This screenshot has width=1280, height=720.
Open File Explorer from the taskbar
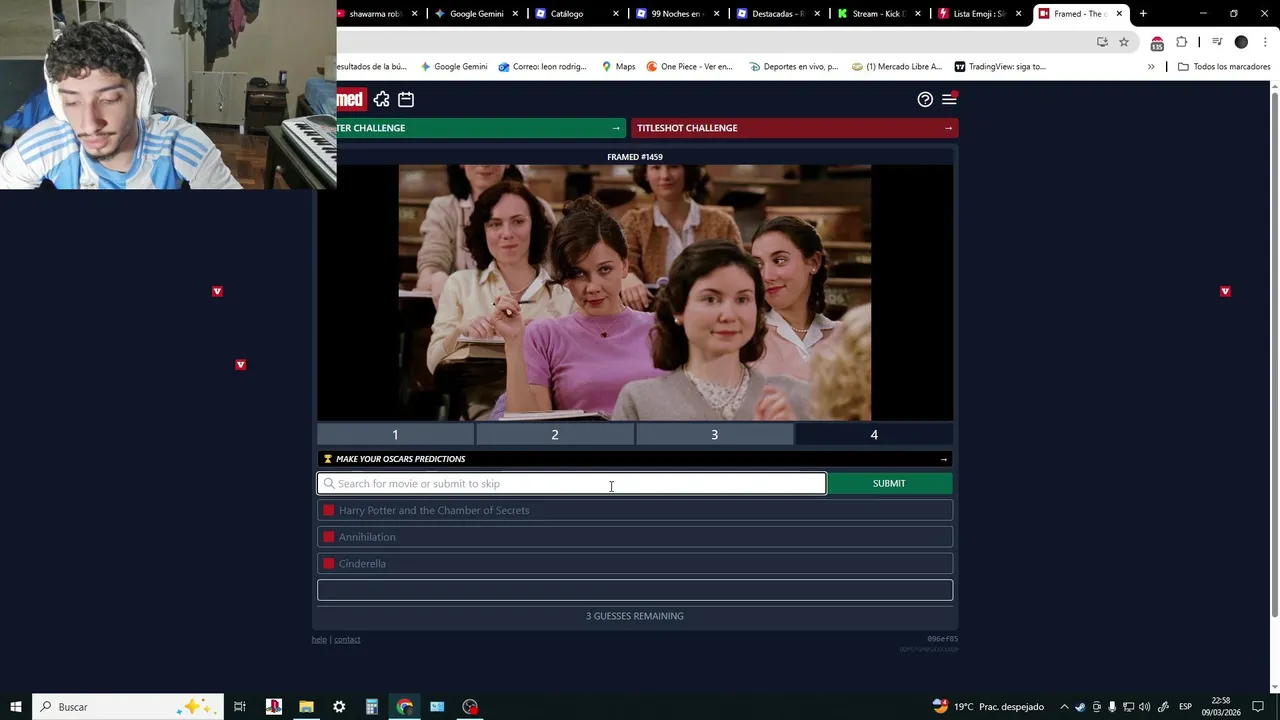tap(306, 707)
